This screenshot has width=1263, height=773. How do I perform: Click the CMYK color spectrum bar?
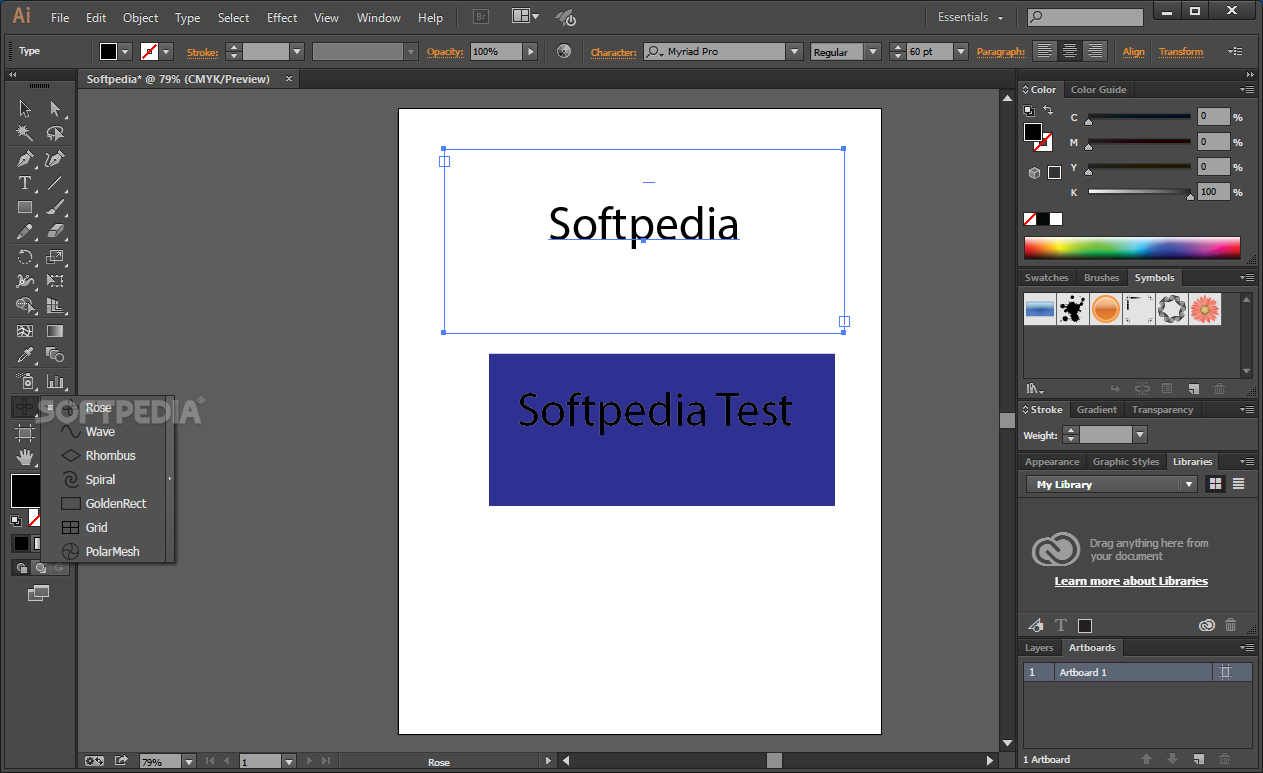click(x=1132, y=248)
